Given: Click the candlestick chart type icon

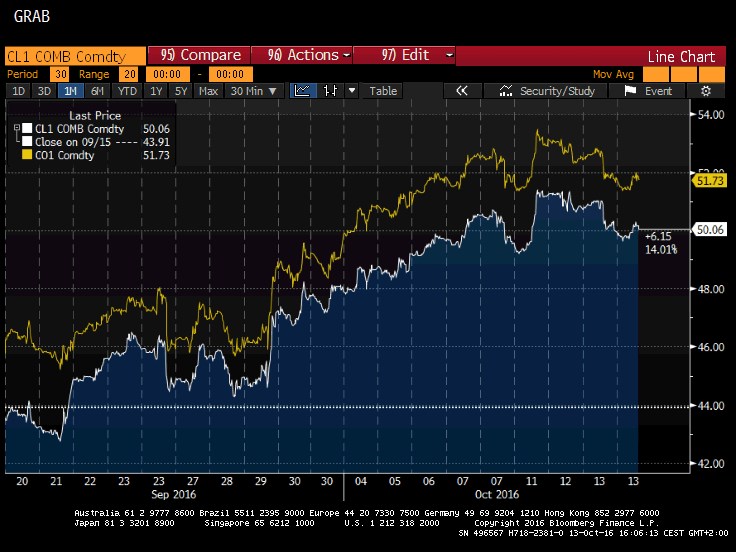Looking at the screenshot, I should coord(331,91).
